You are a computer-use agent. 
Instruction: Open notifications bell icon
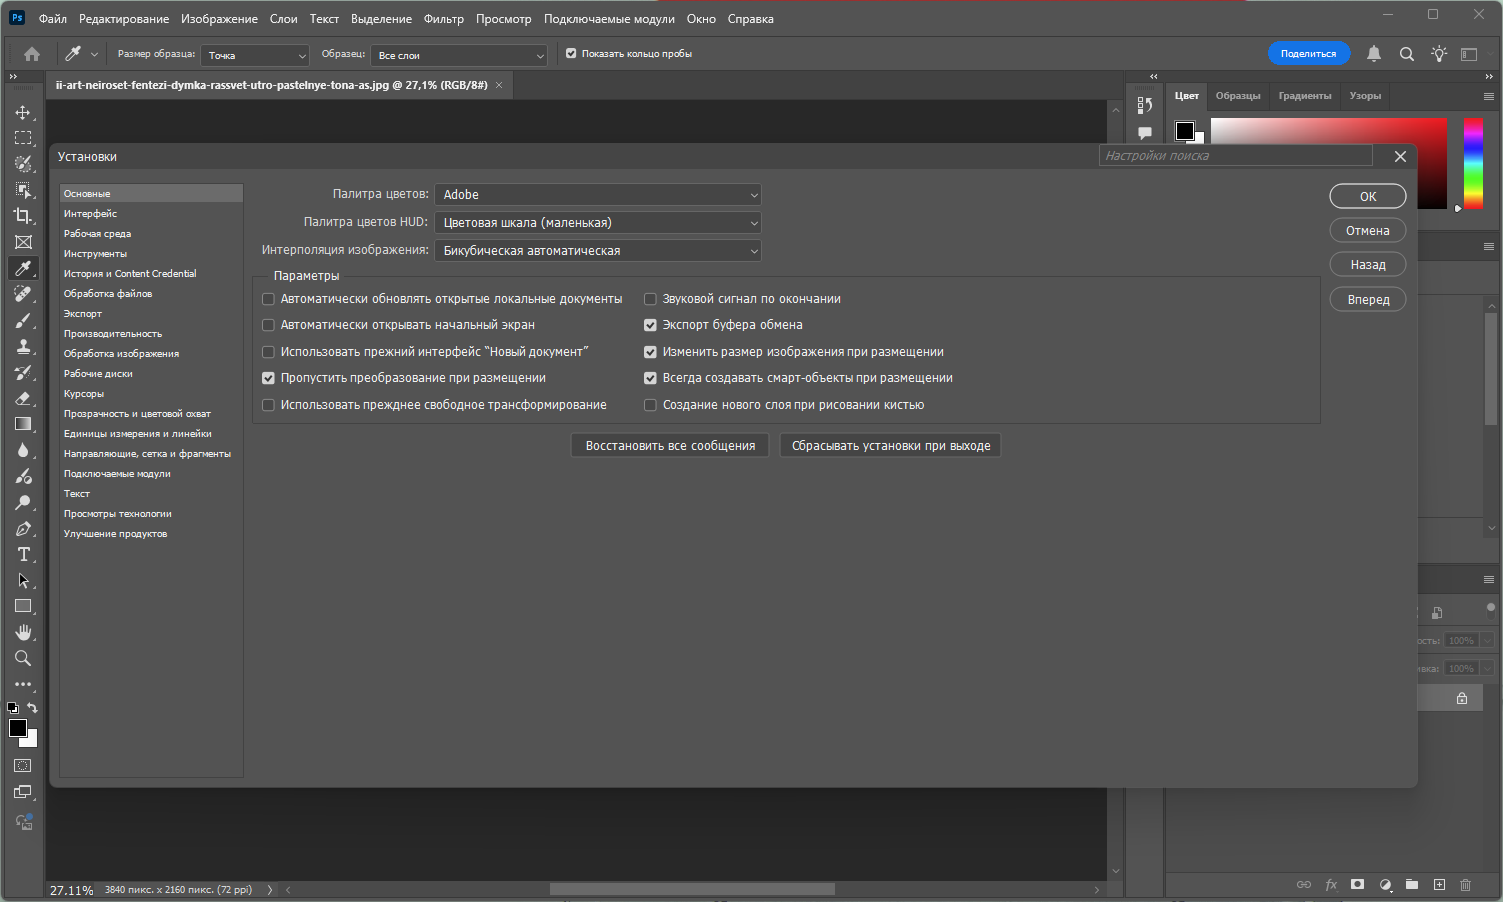(x=1374, y=54)
